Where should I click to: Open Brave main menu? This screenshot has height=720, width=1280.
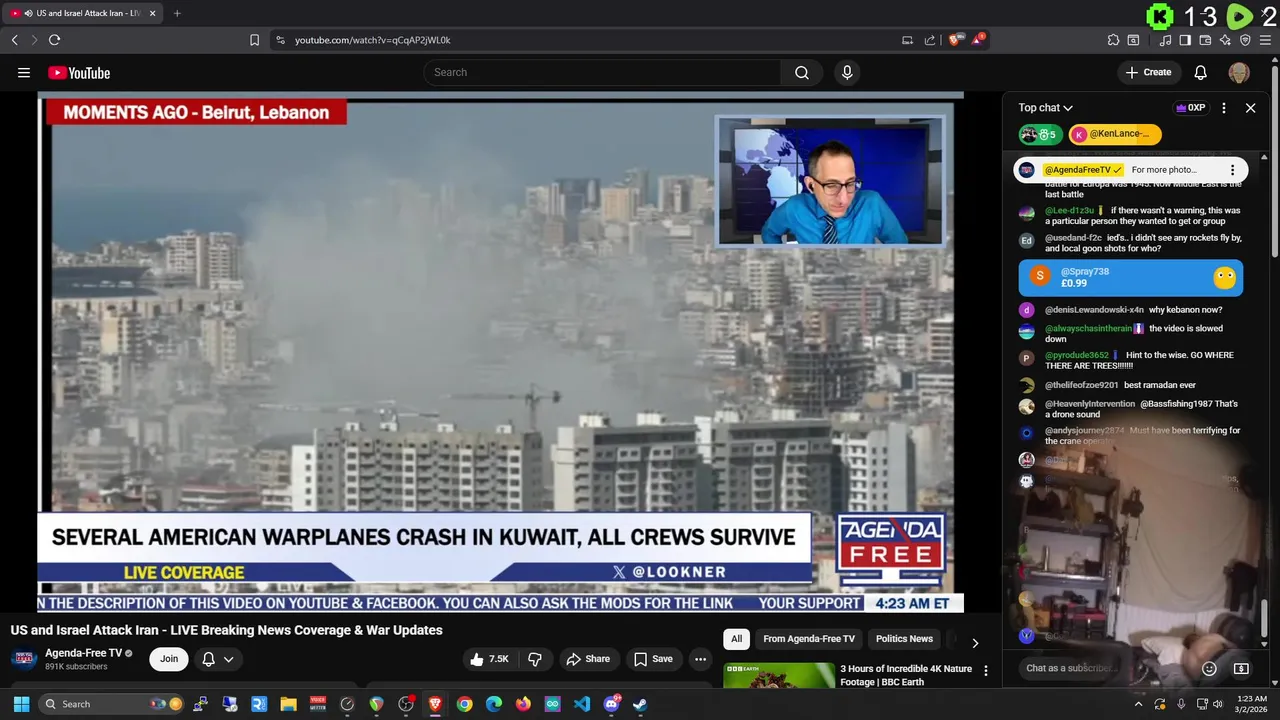click(1266, 40)
